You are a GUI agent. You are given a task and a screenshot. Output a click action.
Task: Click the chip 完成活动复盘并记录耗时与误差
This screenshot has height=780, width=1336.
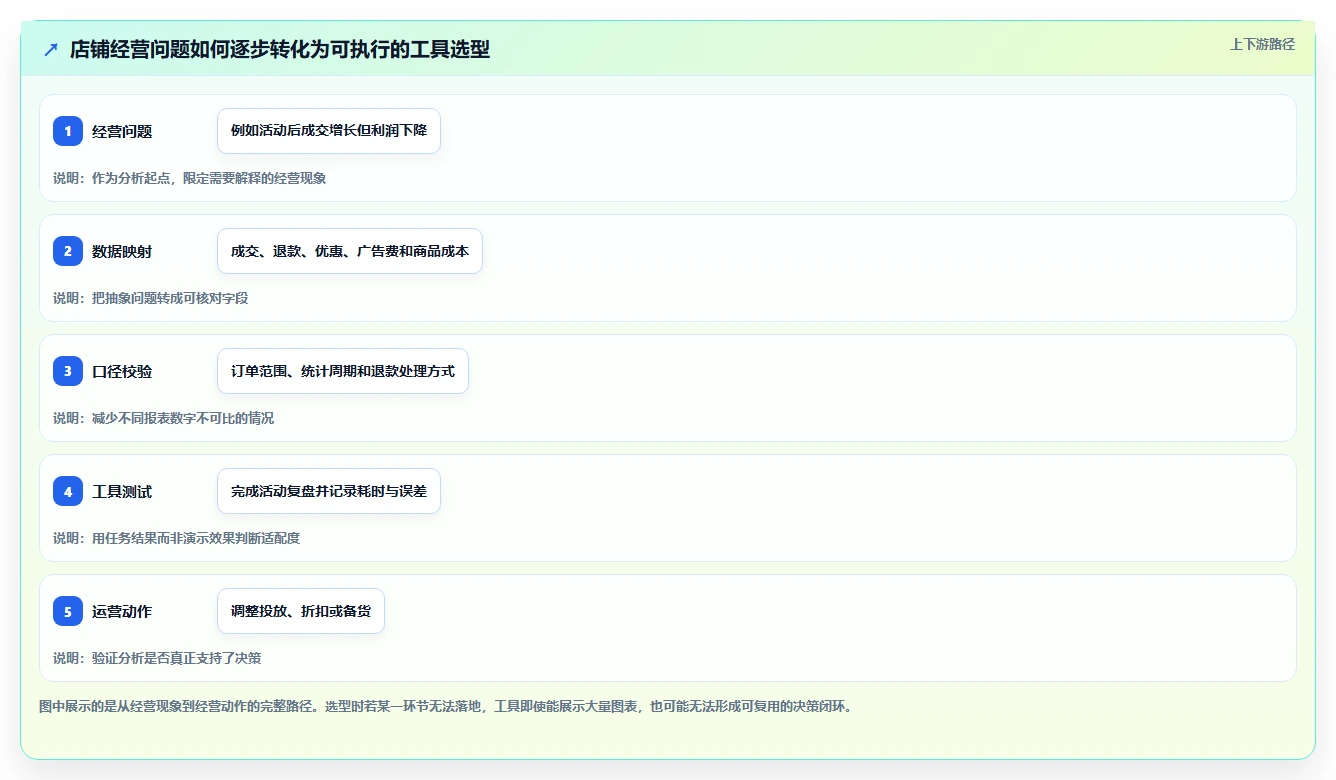(329, 491)
